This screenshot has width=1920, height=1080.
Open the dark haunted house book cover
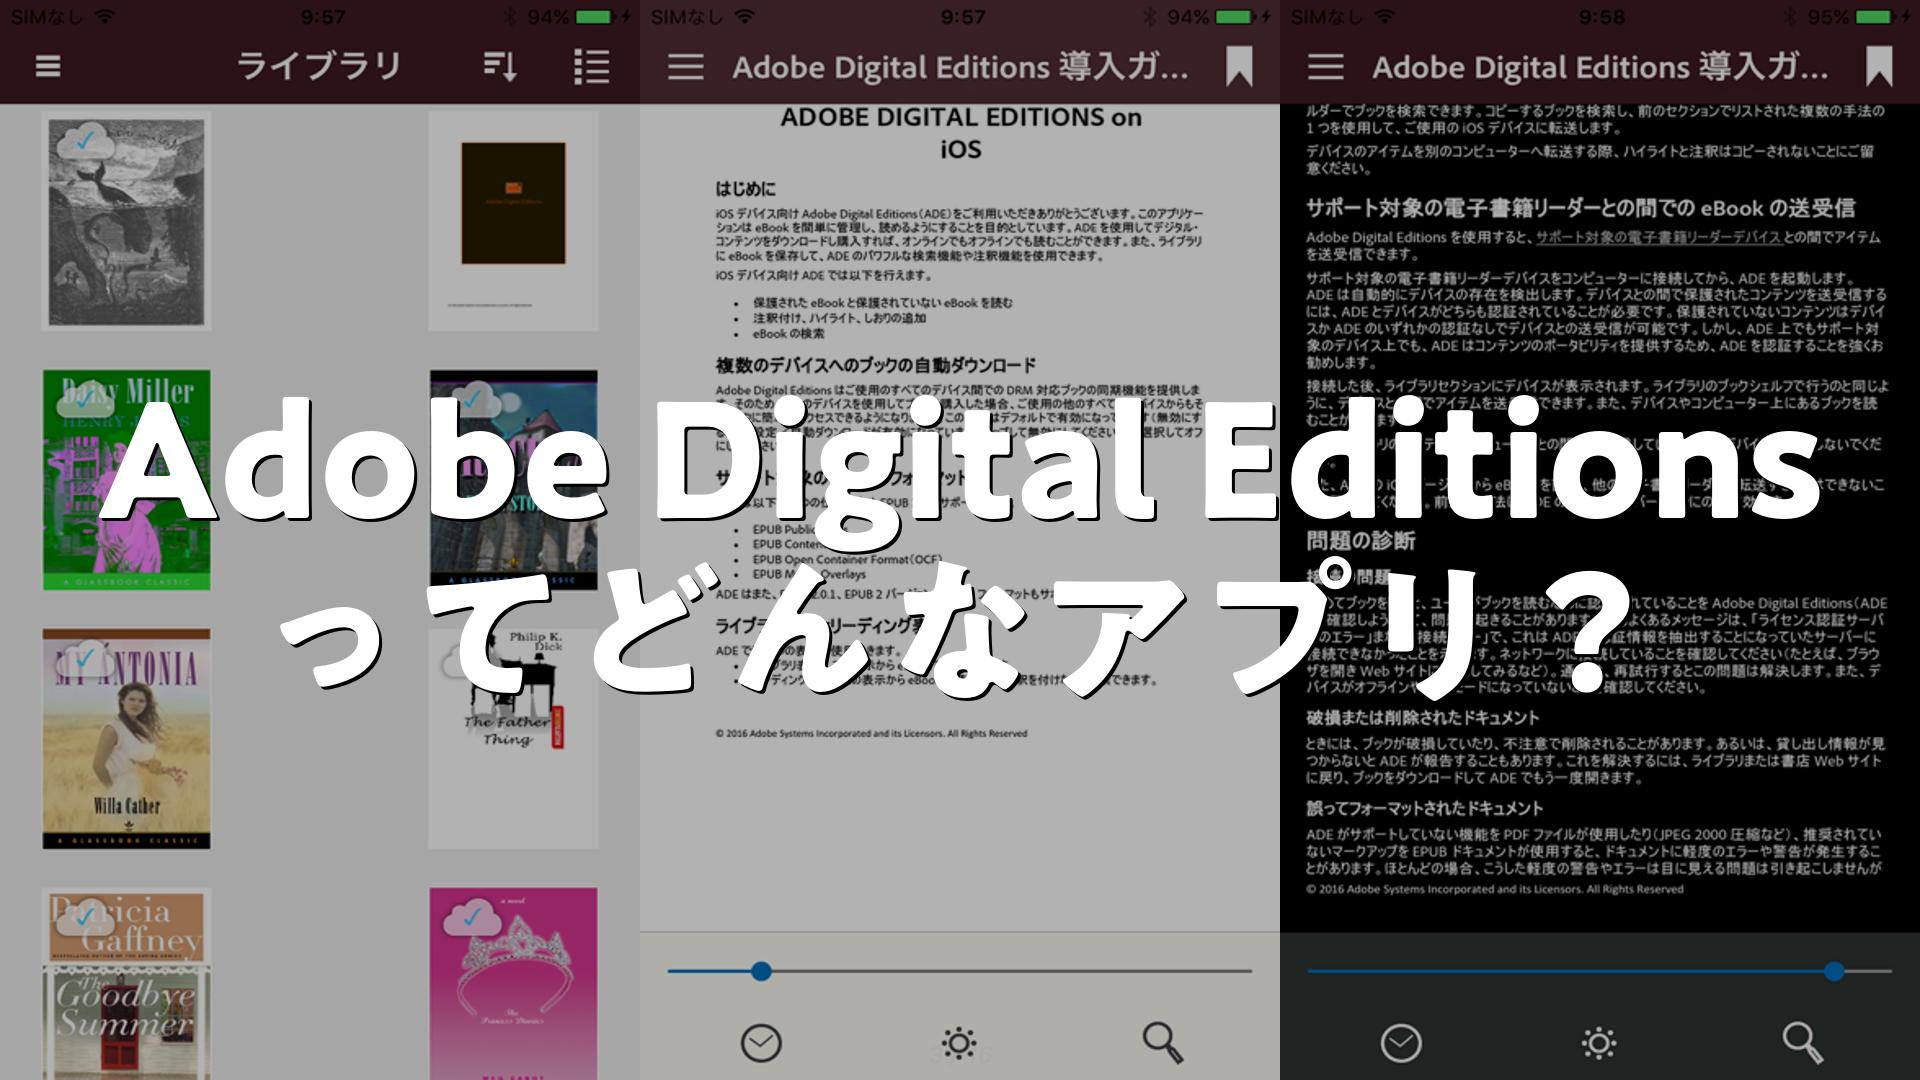514,480
